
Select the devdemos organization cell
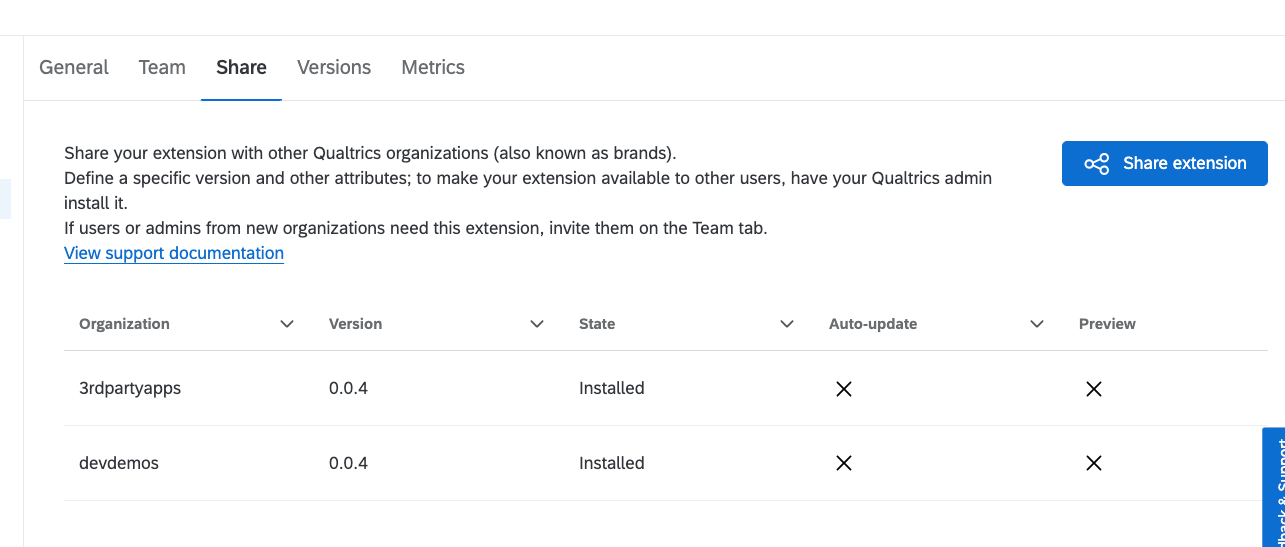119,463
